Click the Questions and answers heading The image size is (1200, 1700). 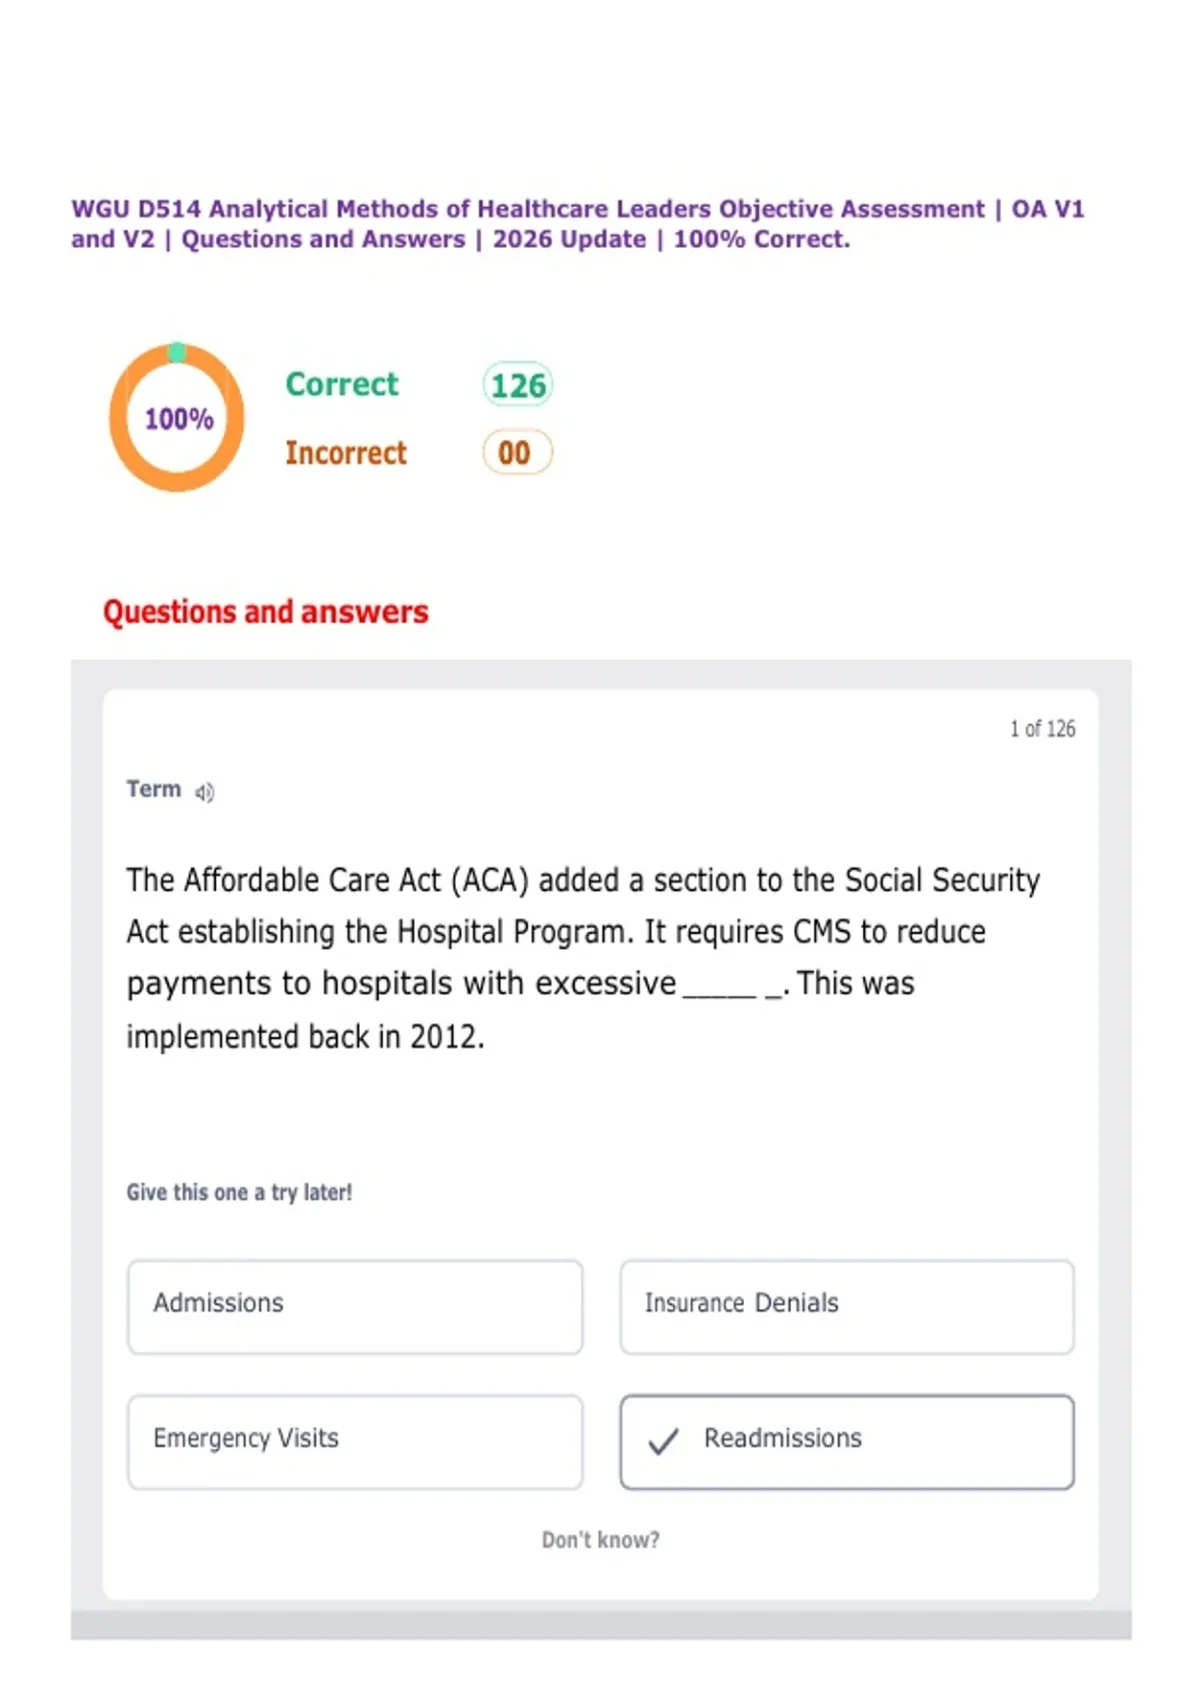(x=266, y=611)
